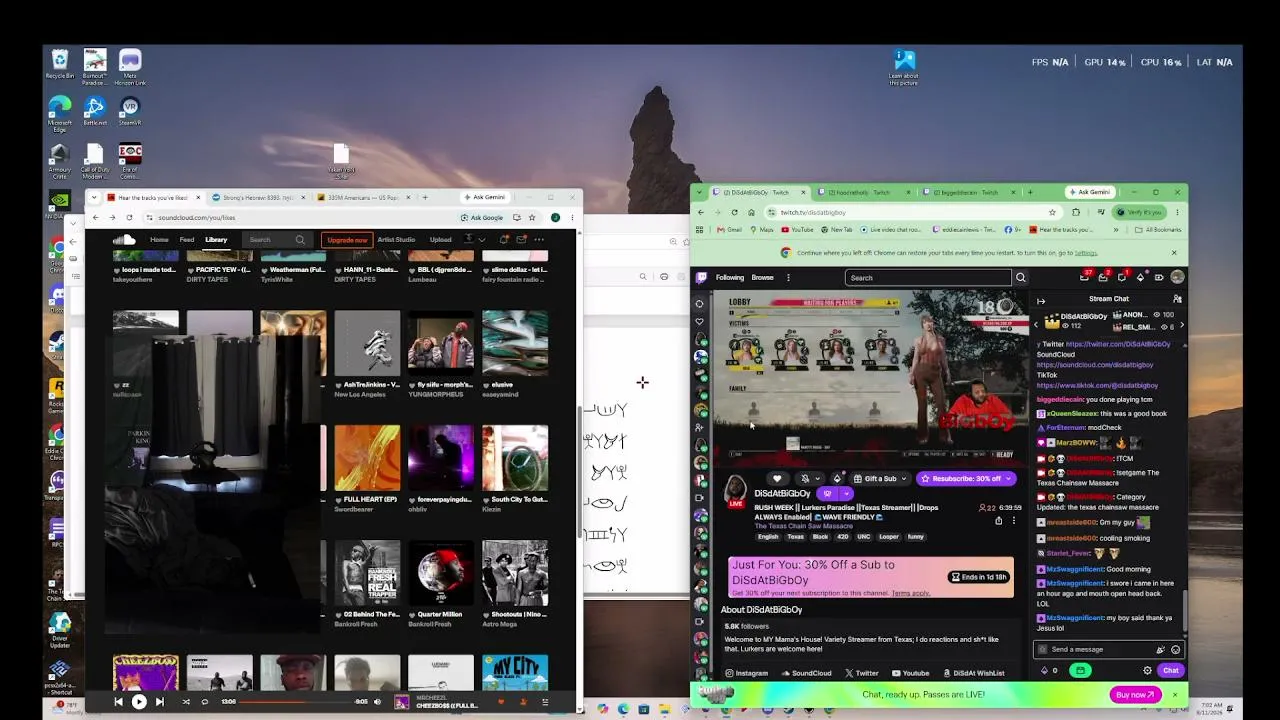Like the current track in player bar
Viewport: 1280px width, 720px height.
click(x=501, y=702)
